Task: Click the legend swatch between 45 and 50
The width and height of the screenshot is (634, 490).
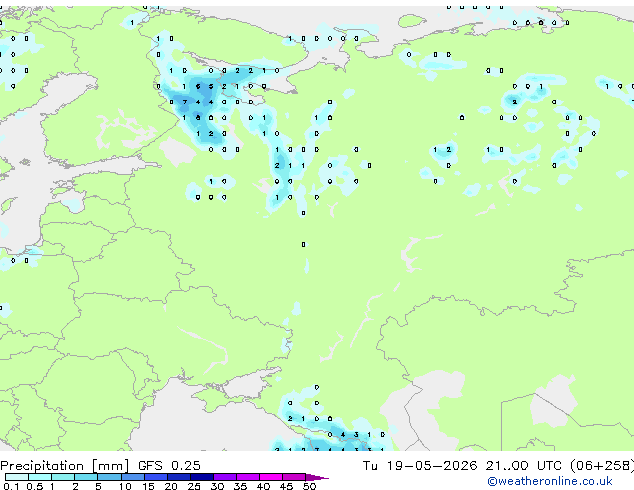Action: pos(294,477)
